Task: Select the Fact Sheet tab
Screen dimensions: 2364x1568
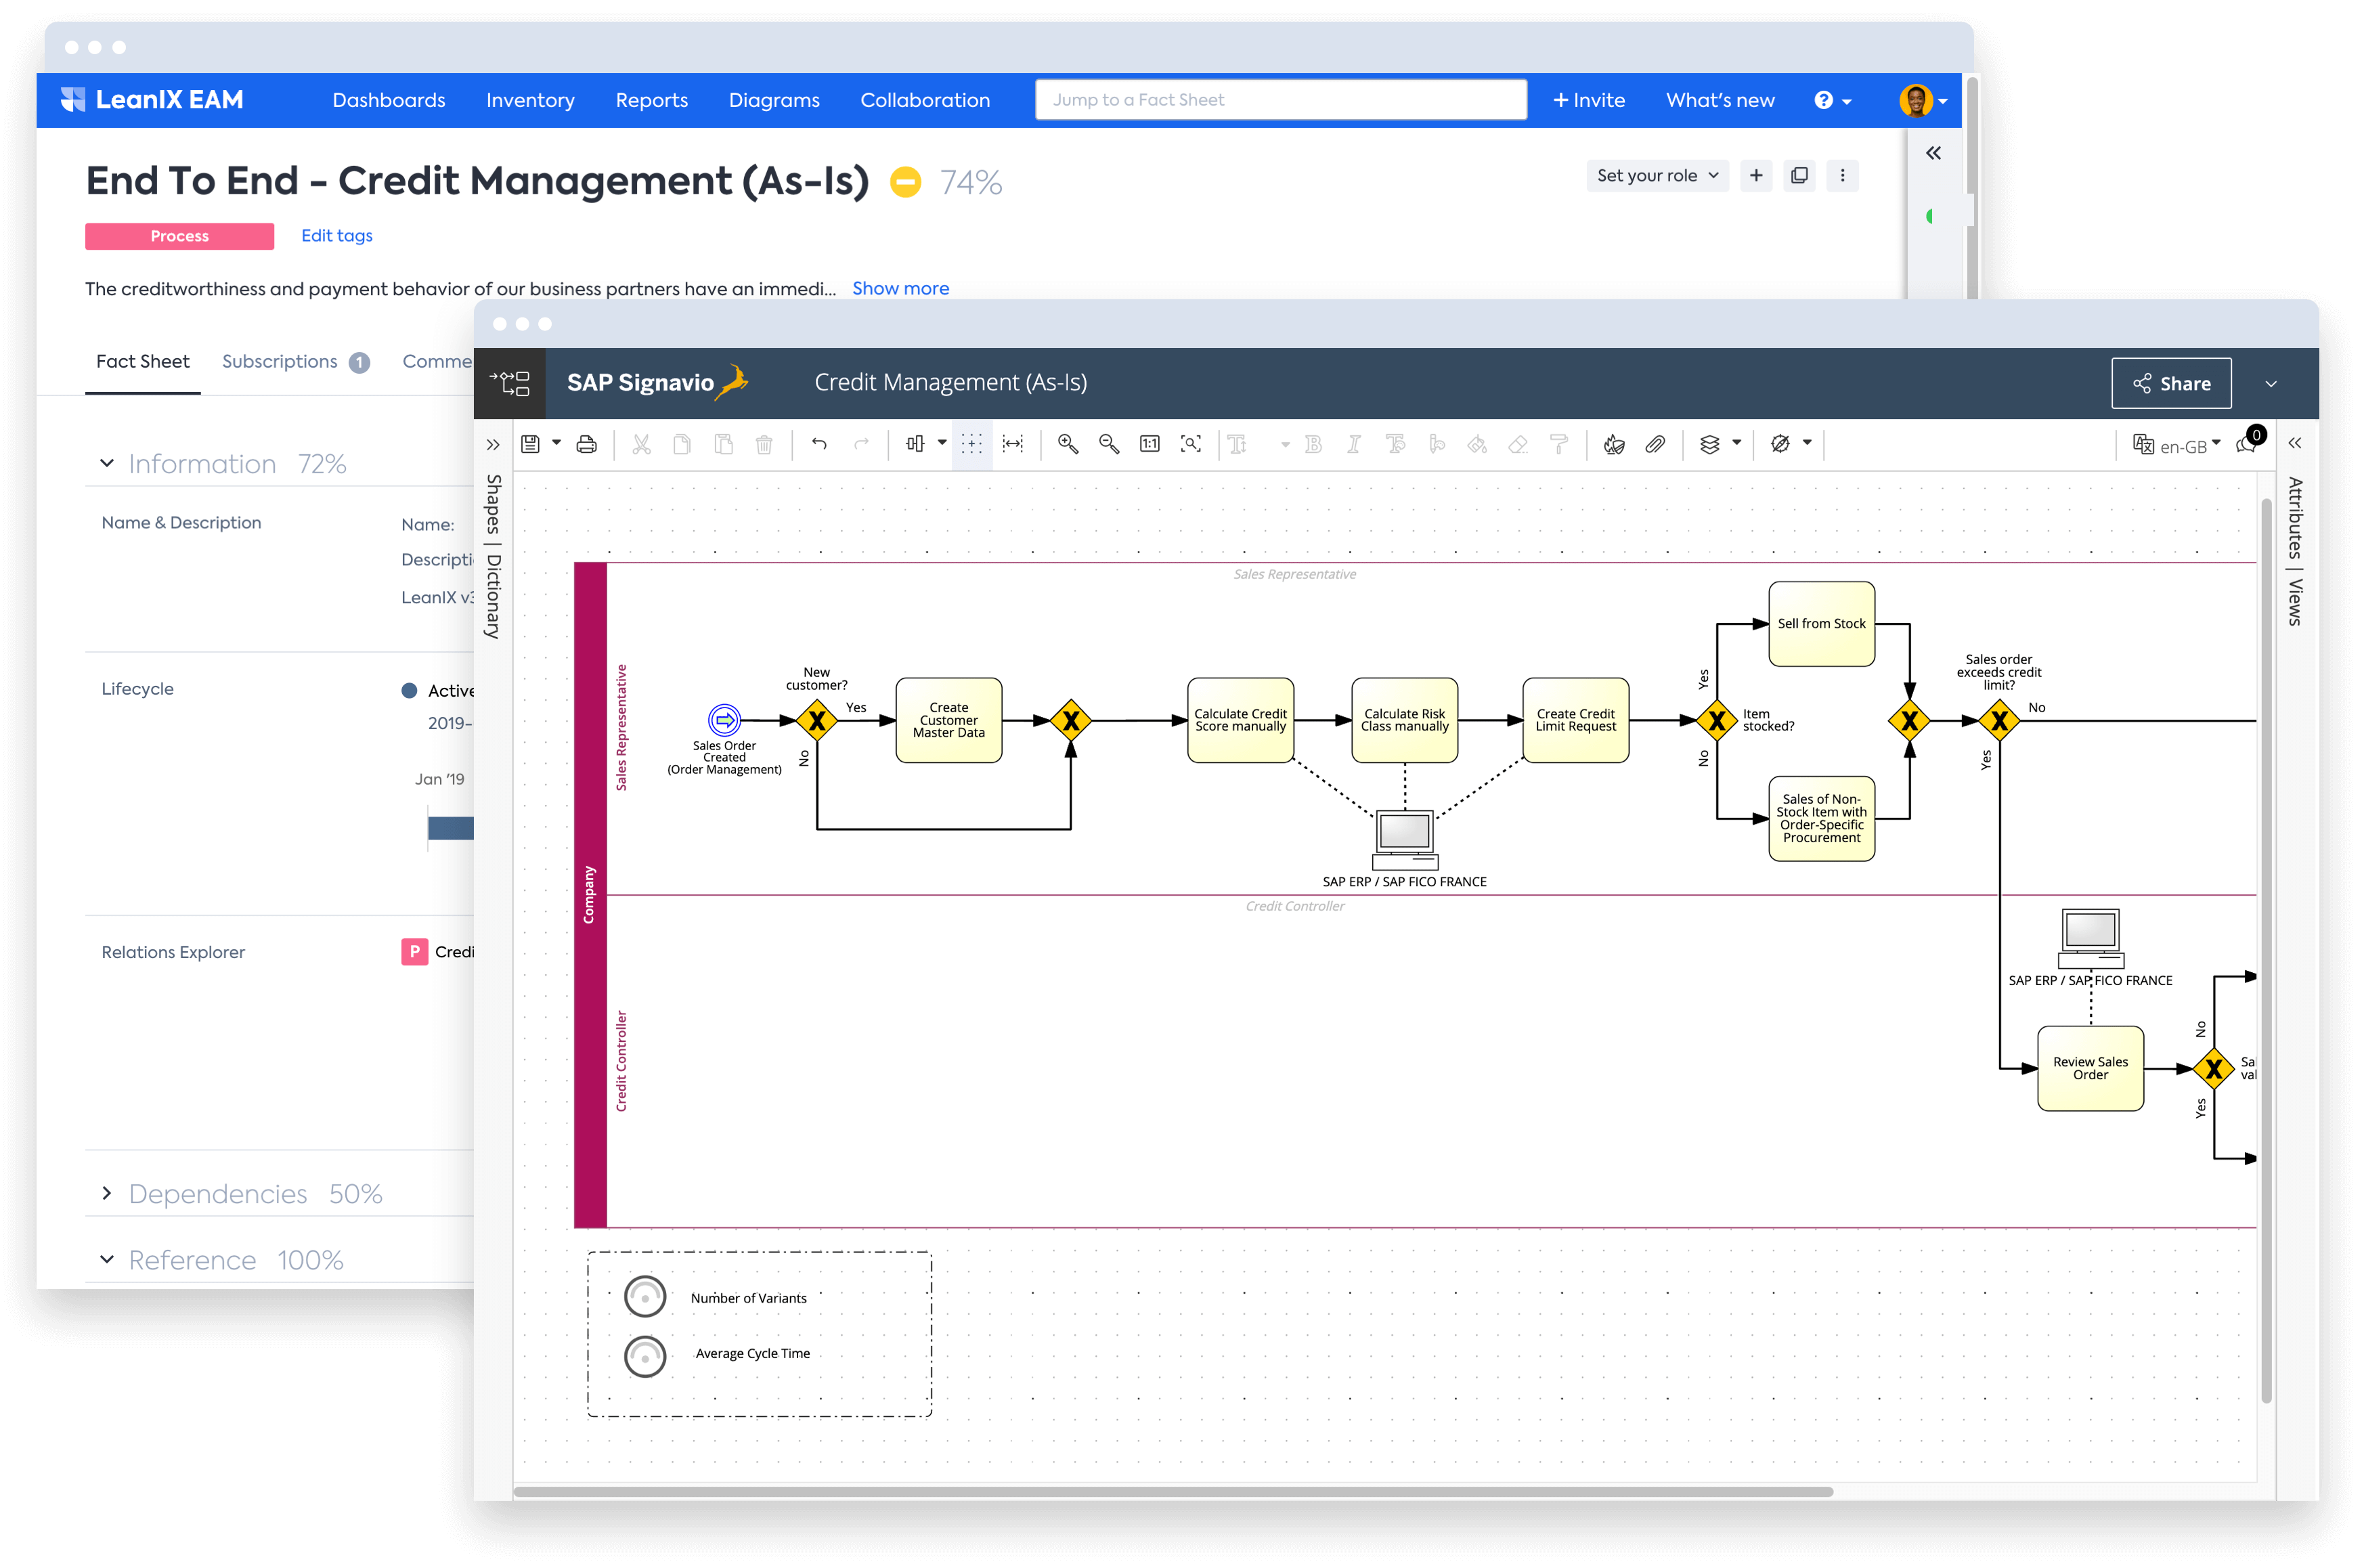Action: [143, 362]
